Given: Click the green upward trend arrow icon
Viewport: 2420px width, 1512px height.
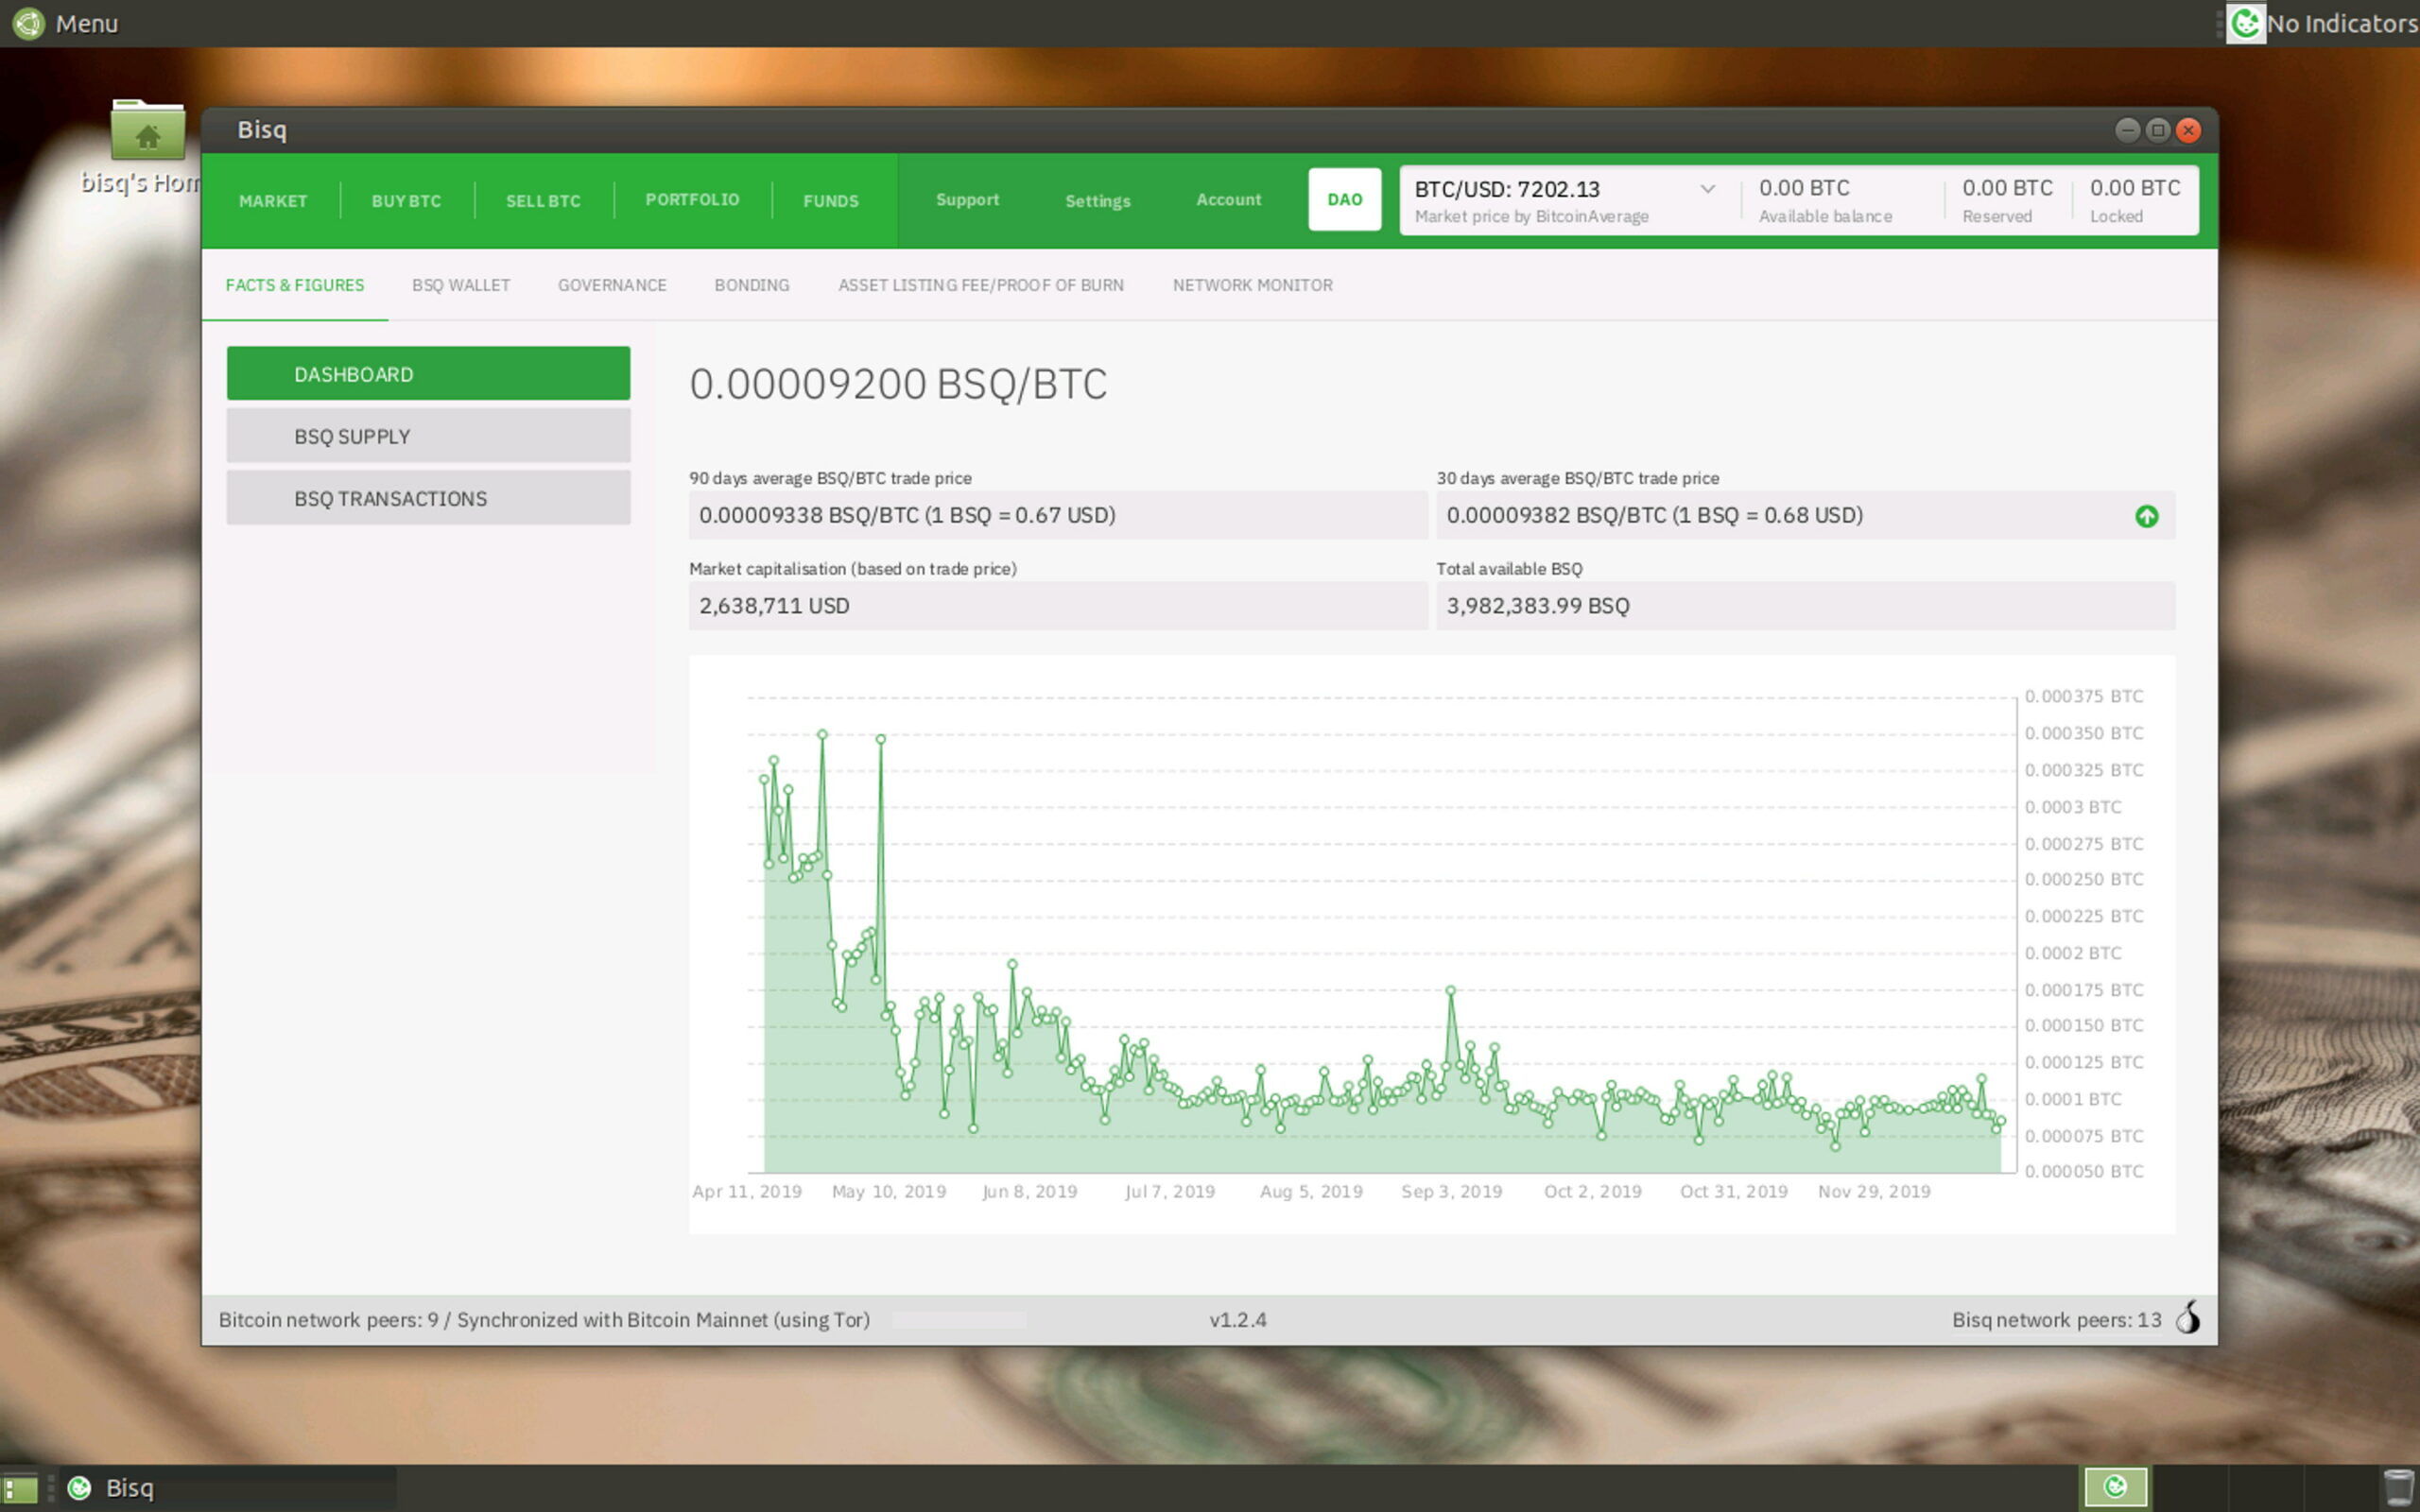Looking at the screenshot, I should [x=2148, y=516].
